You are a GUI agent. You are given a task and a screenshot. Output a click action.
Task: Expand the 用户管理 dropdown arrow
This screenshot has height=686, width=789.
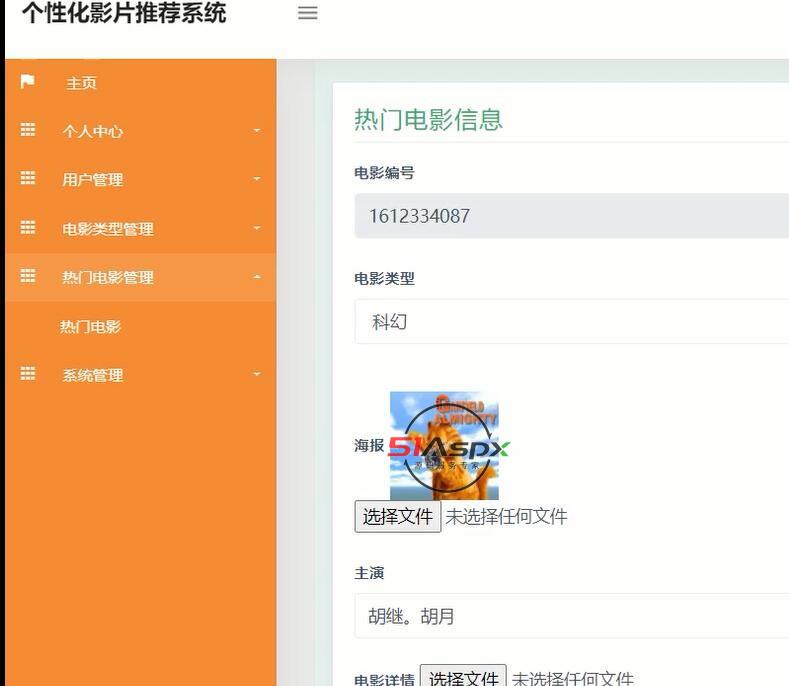pos(257,179)
